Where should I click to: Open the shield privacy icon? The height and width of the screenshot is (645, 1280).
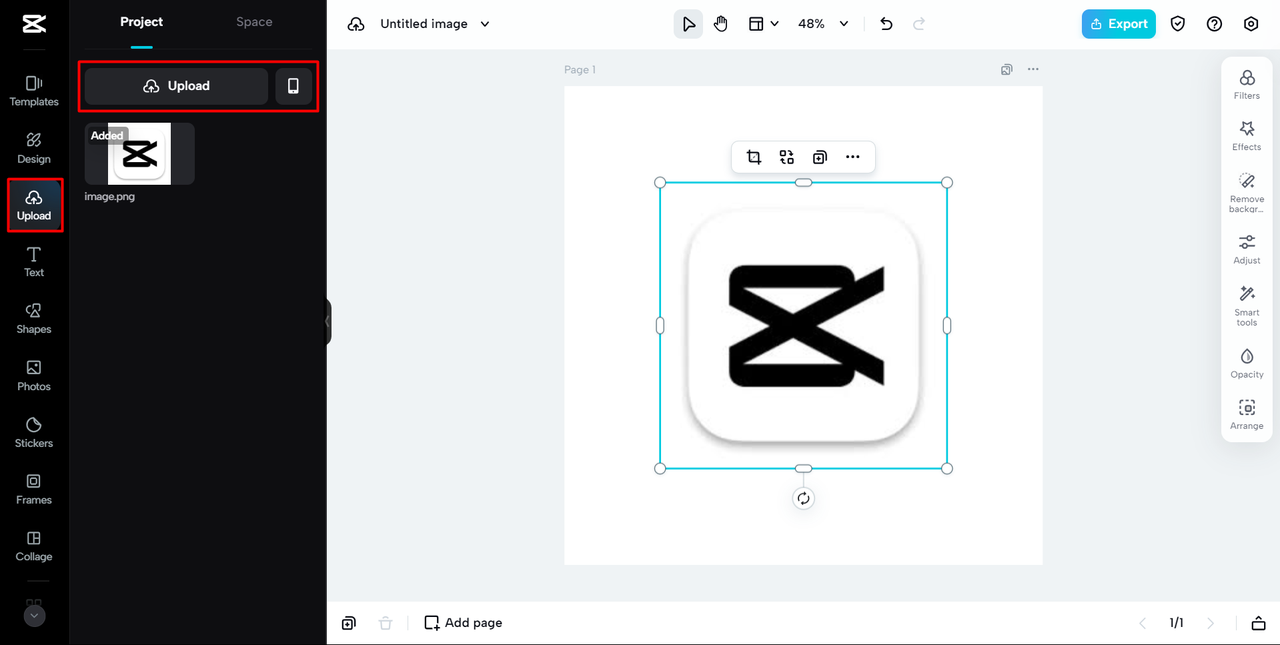pos(1178,24)
